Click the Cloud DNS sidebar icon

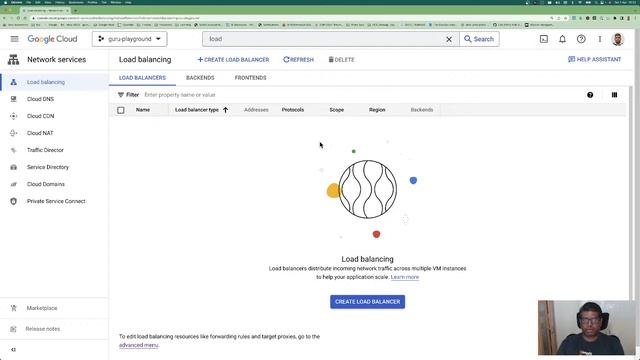coord(13,99)
